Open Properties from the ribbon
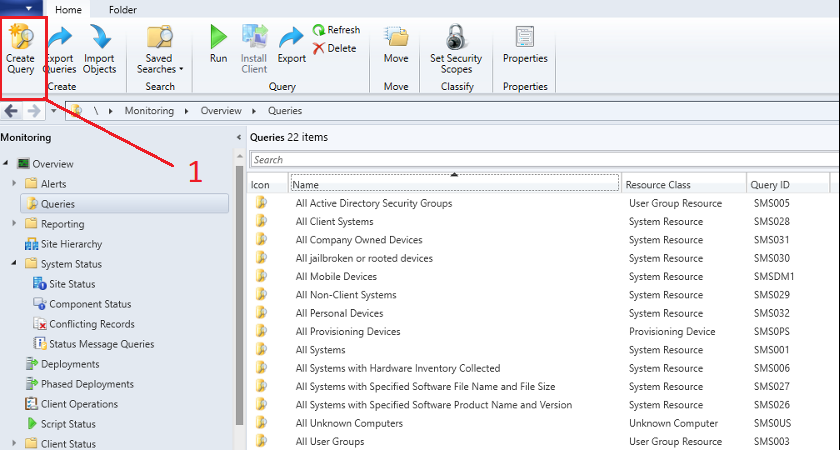 tap(525, 44)
